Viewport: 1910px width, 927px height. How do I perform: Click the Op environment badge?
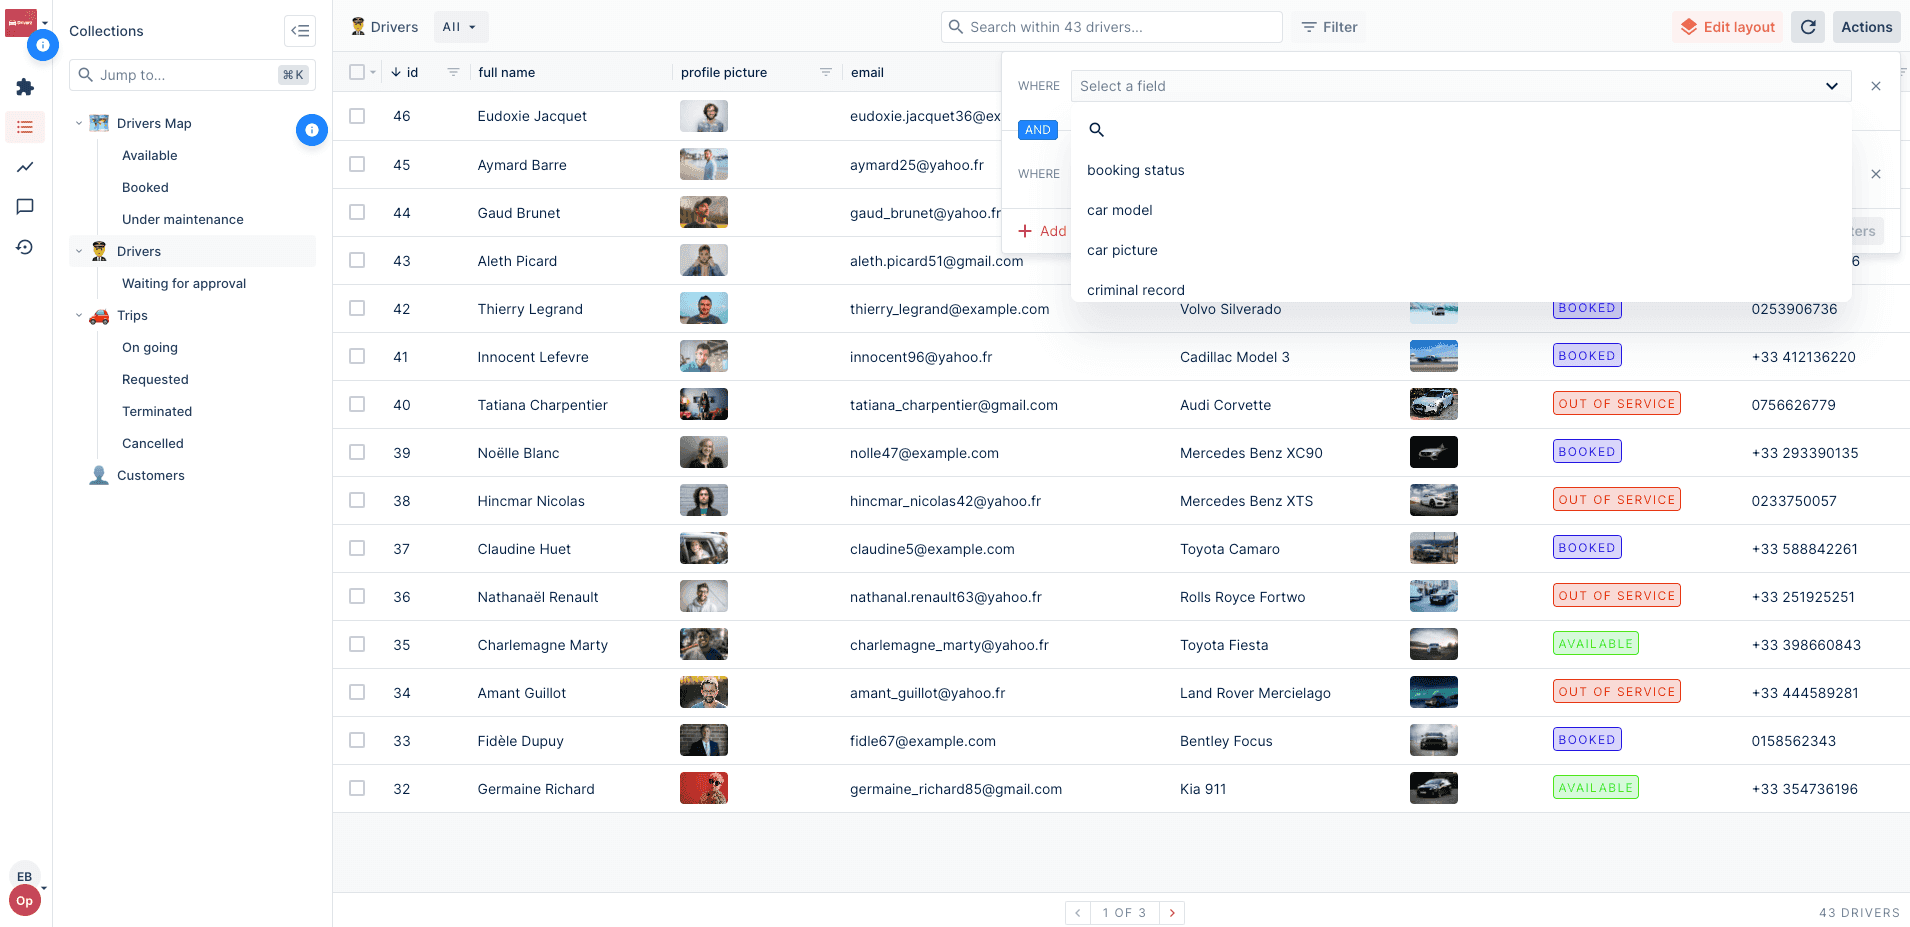24,900
